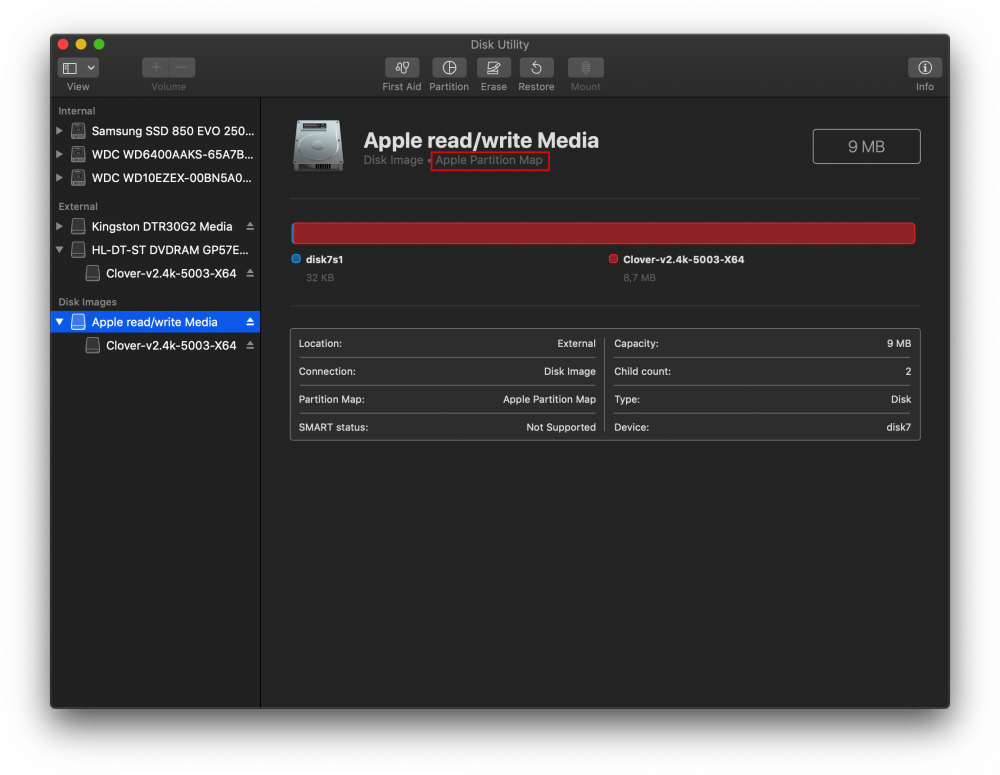This screenshot has width=1000, height=775.
Task: Click the Mount toolbar icon
Action: 585,68
